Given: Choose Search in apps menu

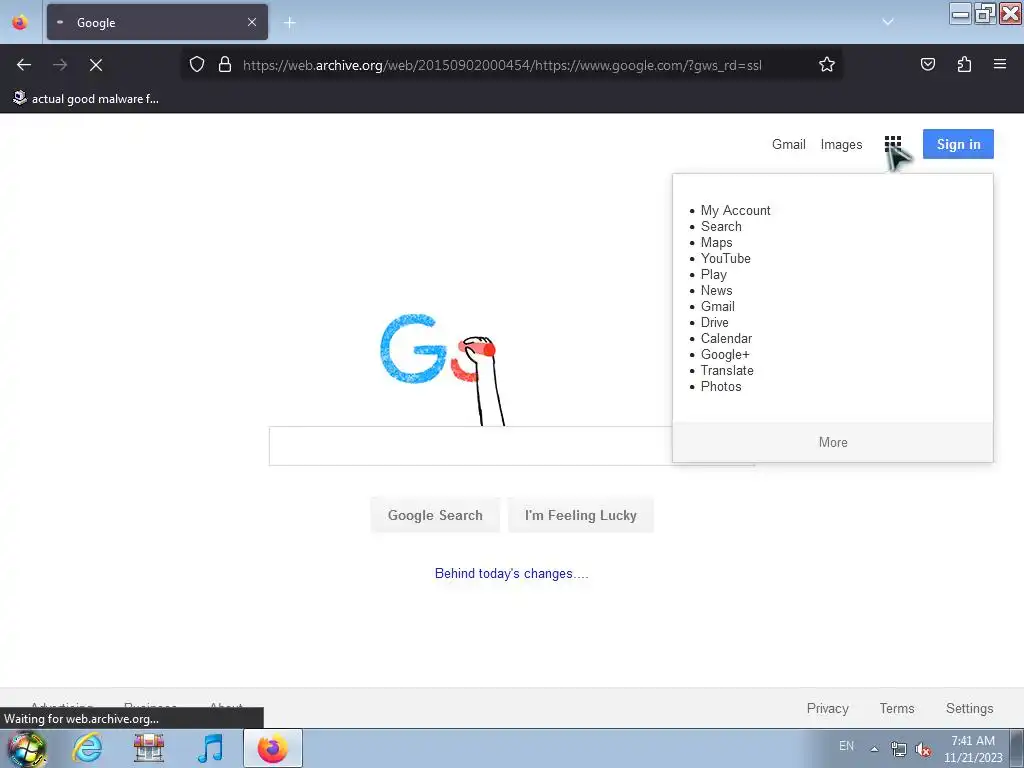Looking at the screenshot, I should [721, 227].
